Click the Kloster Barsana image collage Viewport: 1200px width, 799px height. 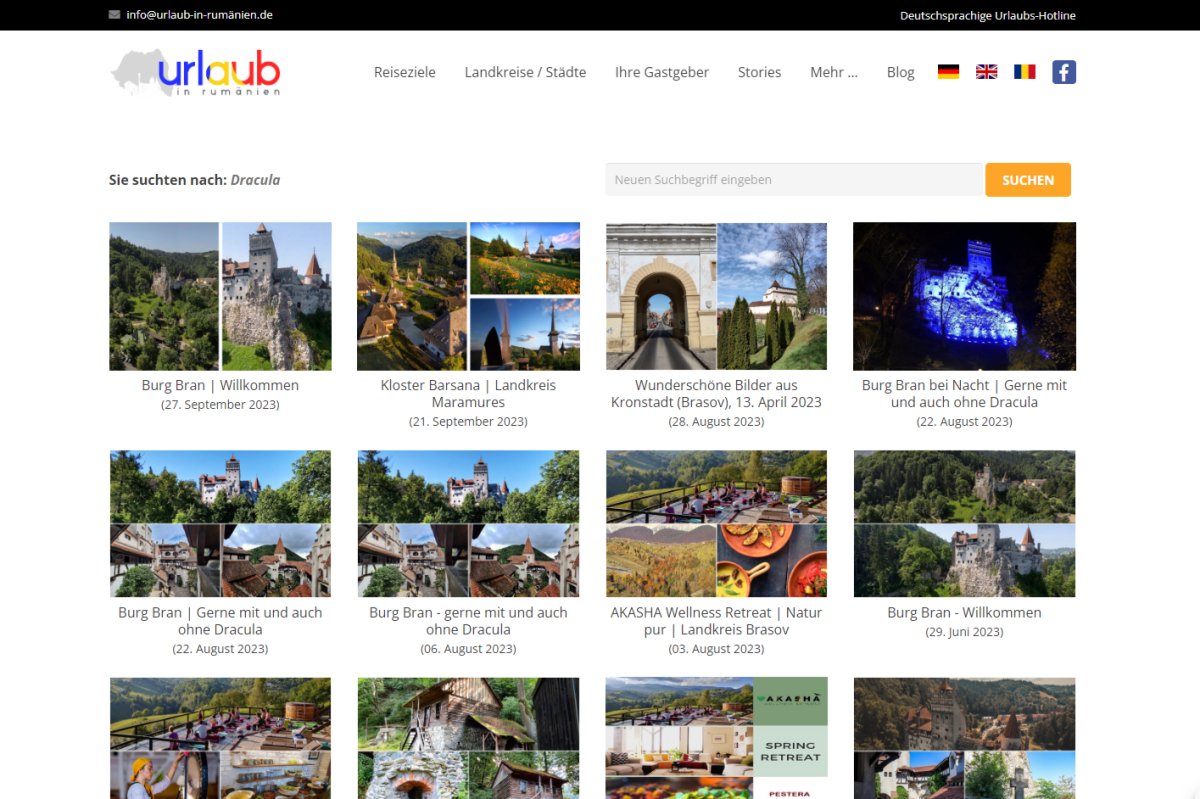(x=468, y=296)
